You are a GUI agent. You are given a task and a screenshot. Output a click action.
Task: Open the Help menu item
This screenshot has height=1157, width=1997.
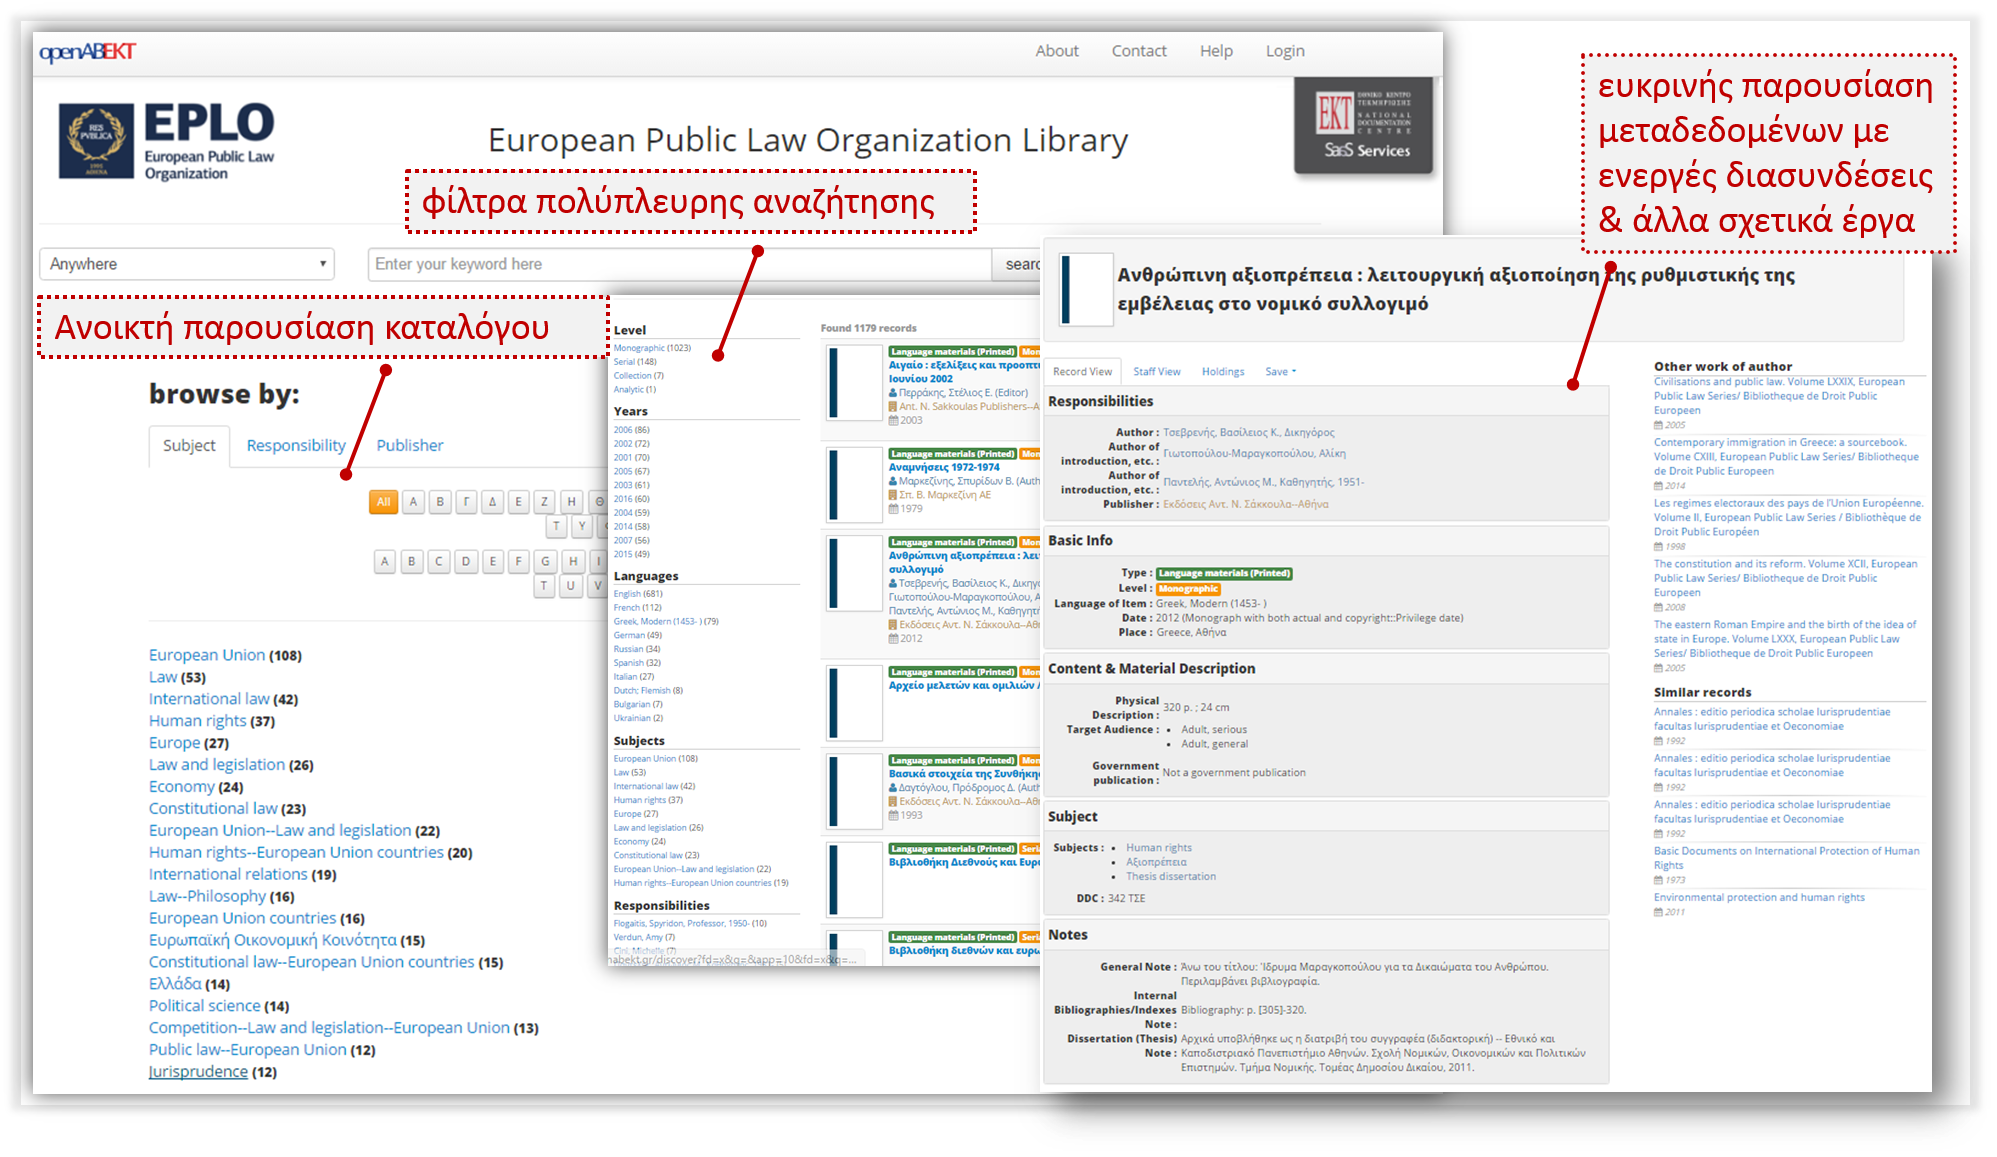coord(1216,51)
